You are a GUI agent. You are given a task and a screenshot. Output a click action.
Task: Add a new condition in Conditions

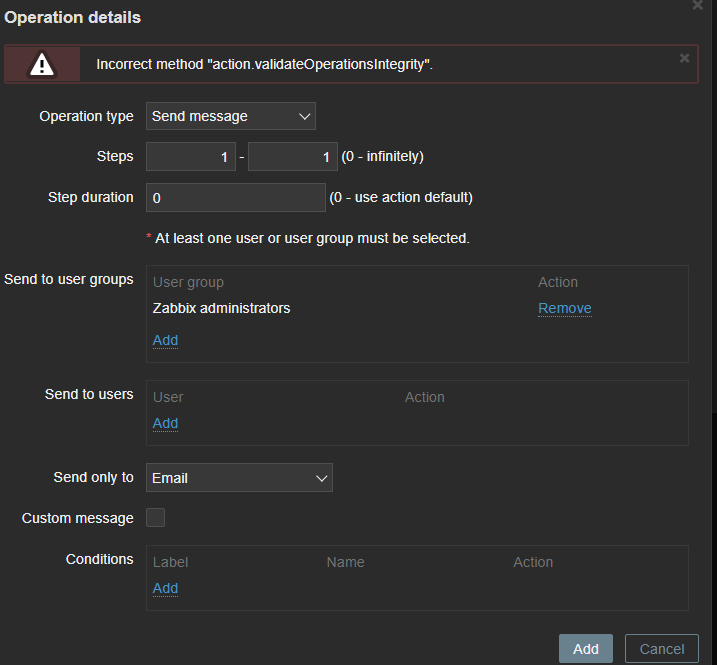(165, 588)
